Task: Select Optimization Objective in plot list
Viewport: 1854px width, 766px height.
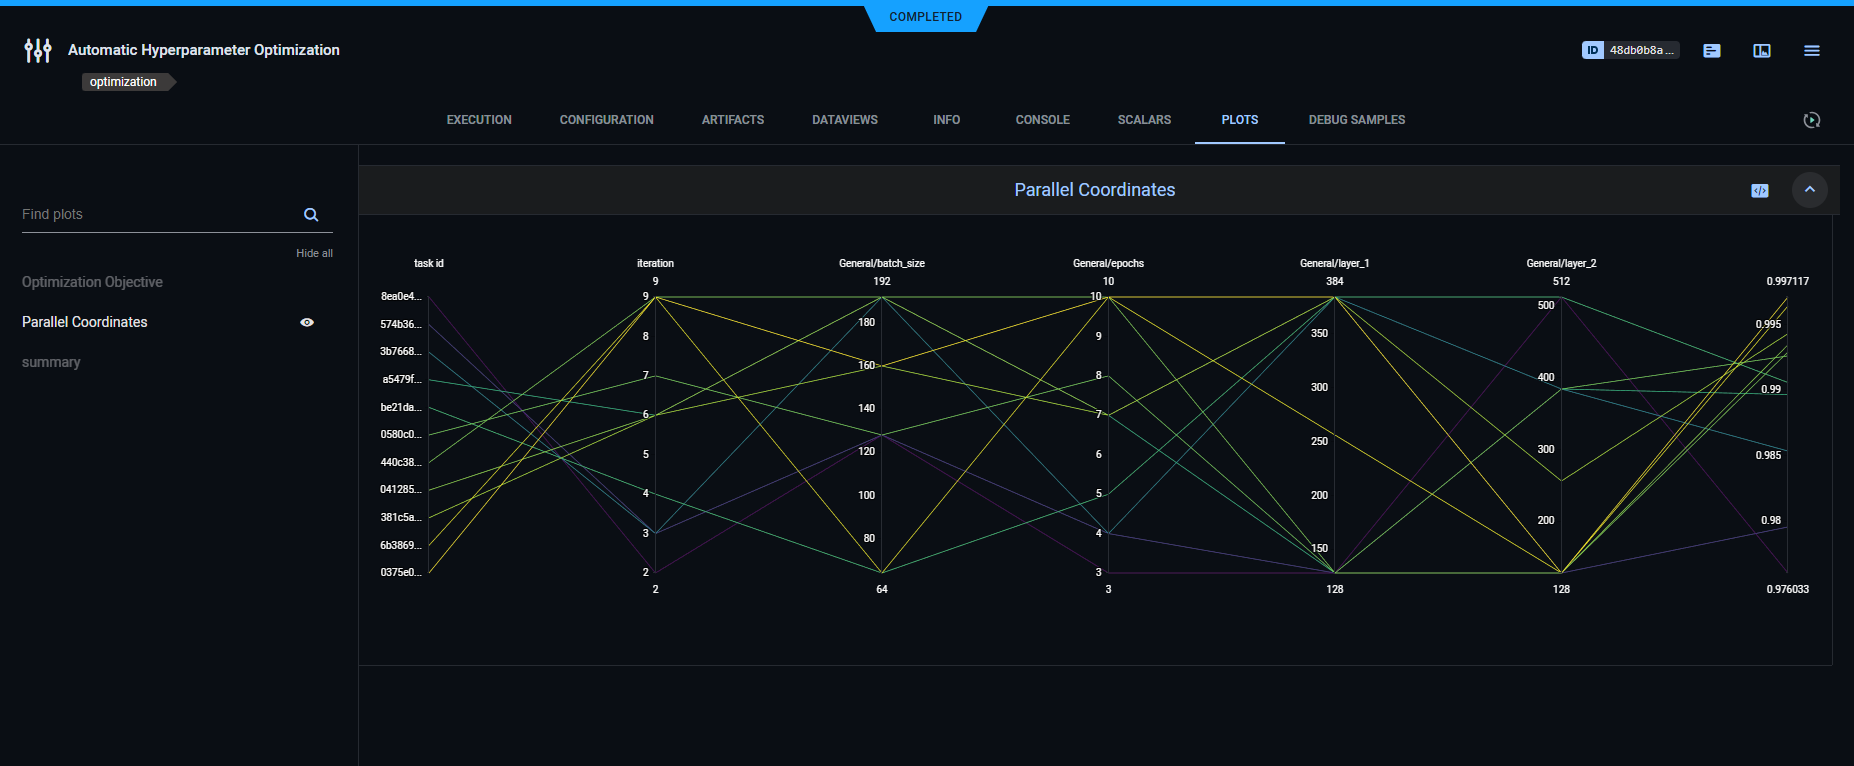Action: point(92,282)
